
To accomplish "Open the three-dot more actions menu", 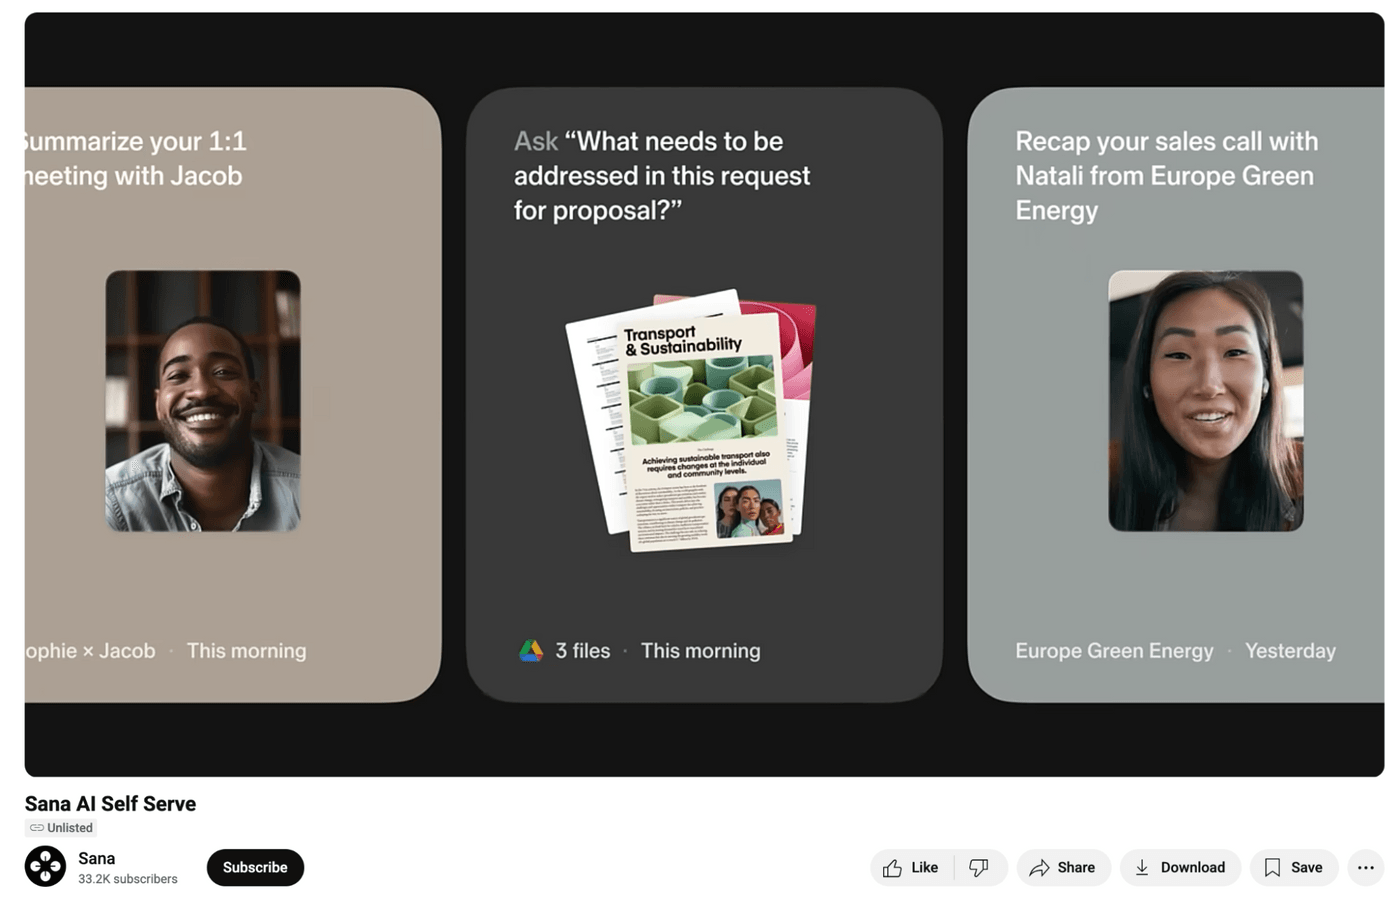I will [x=1366, y=868].
